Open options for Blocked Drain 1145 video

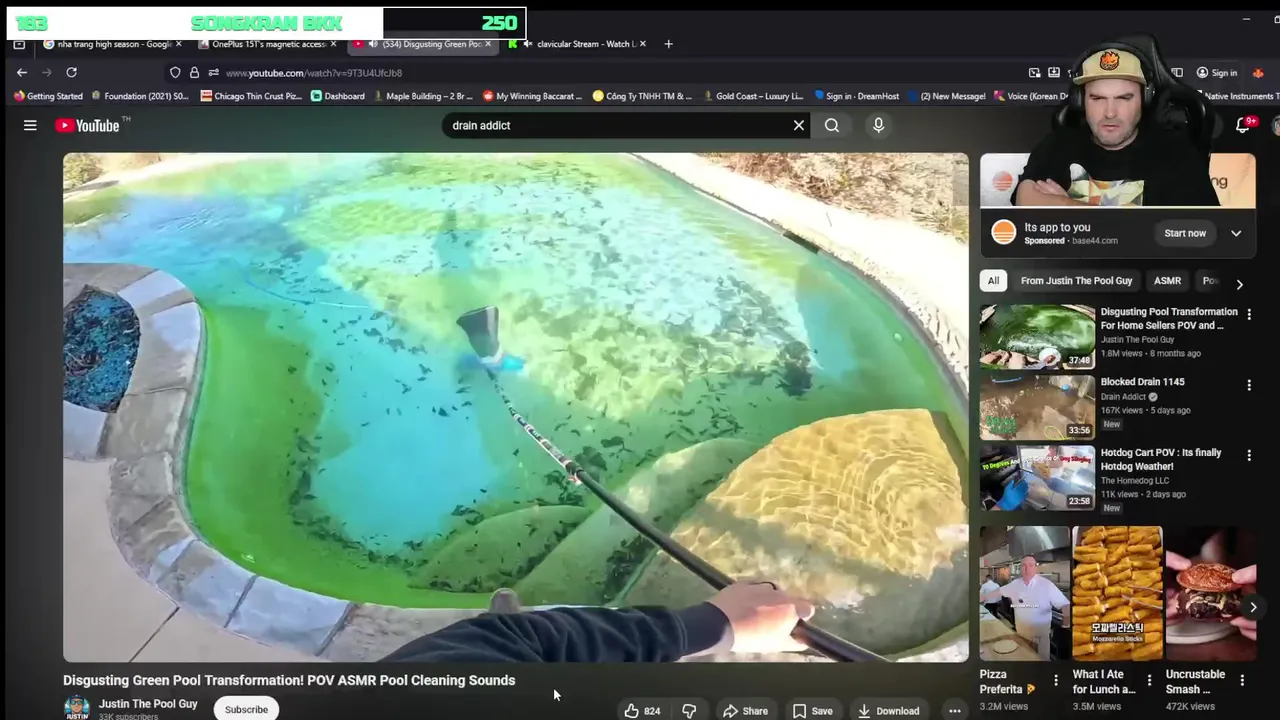[x=1248, y=385]
